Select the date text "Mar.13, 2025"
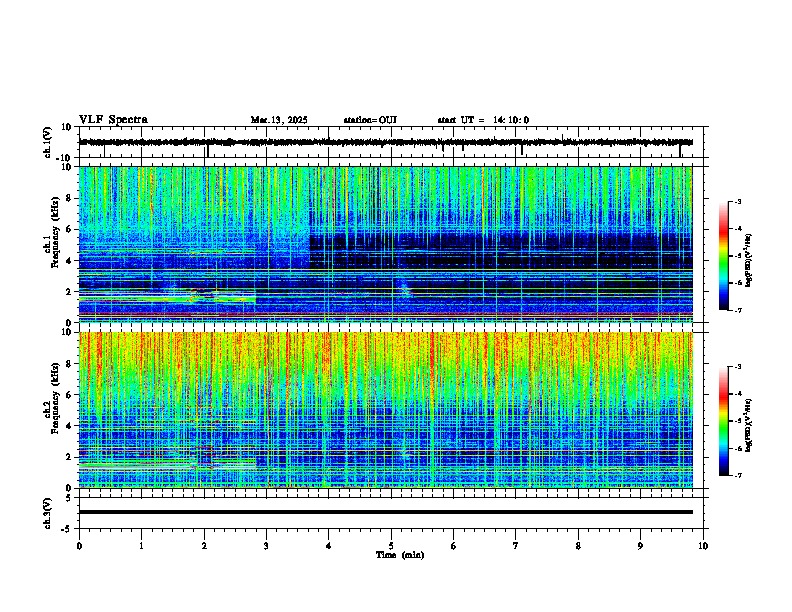Viewport: 792px width, 612px height. point(279,120)
